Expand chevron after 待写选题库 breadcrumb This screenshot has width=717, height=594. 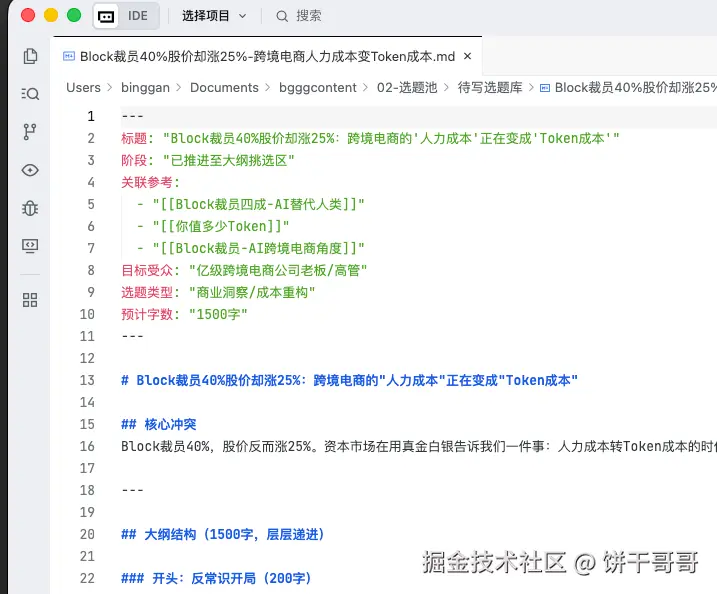tap(531, 87)
